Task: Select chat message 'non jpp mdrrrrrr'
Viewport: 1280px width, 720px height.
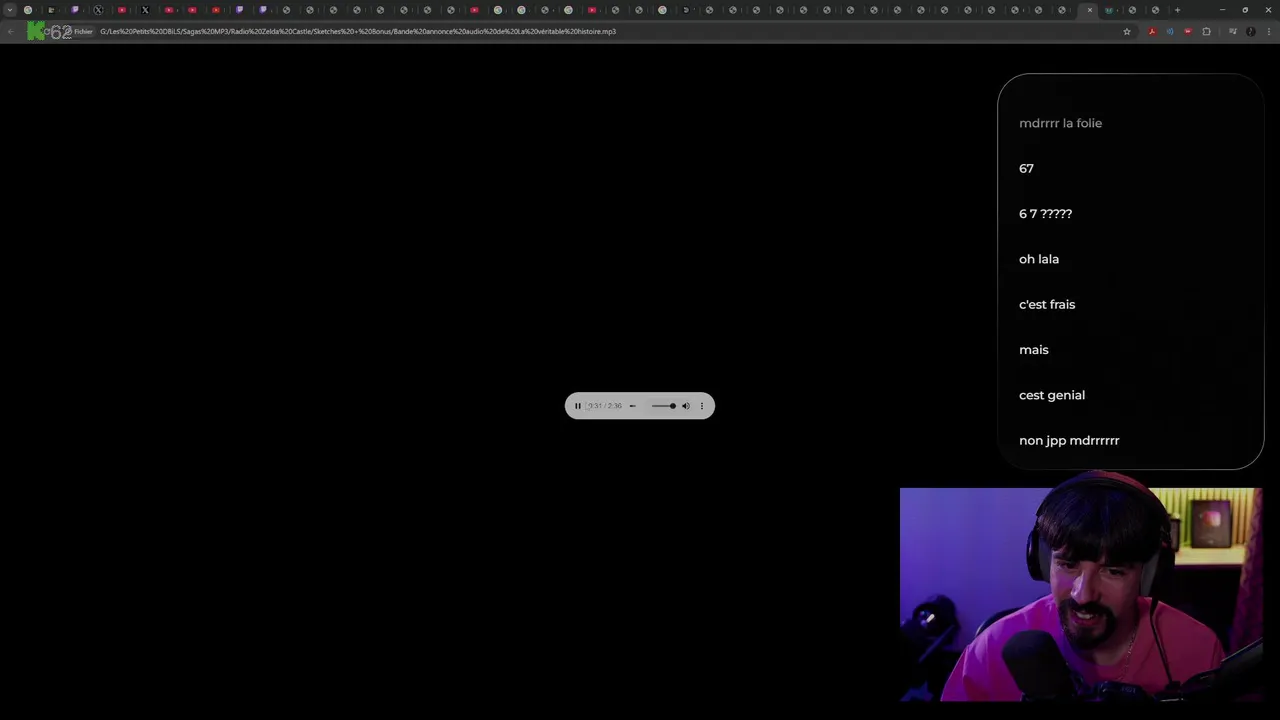Action: pos(1069,440)
